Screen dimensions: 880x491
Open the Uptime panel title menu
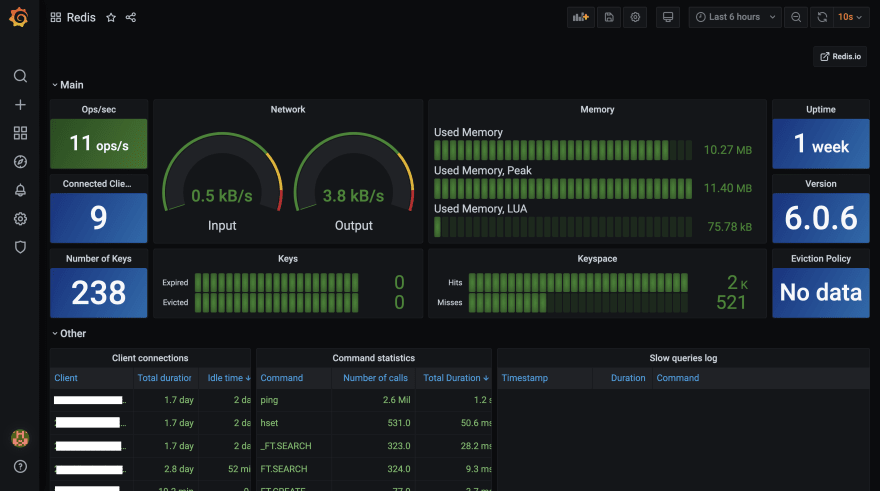[821, 109]
